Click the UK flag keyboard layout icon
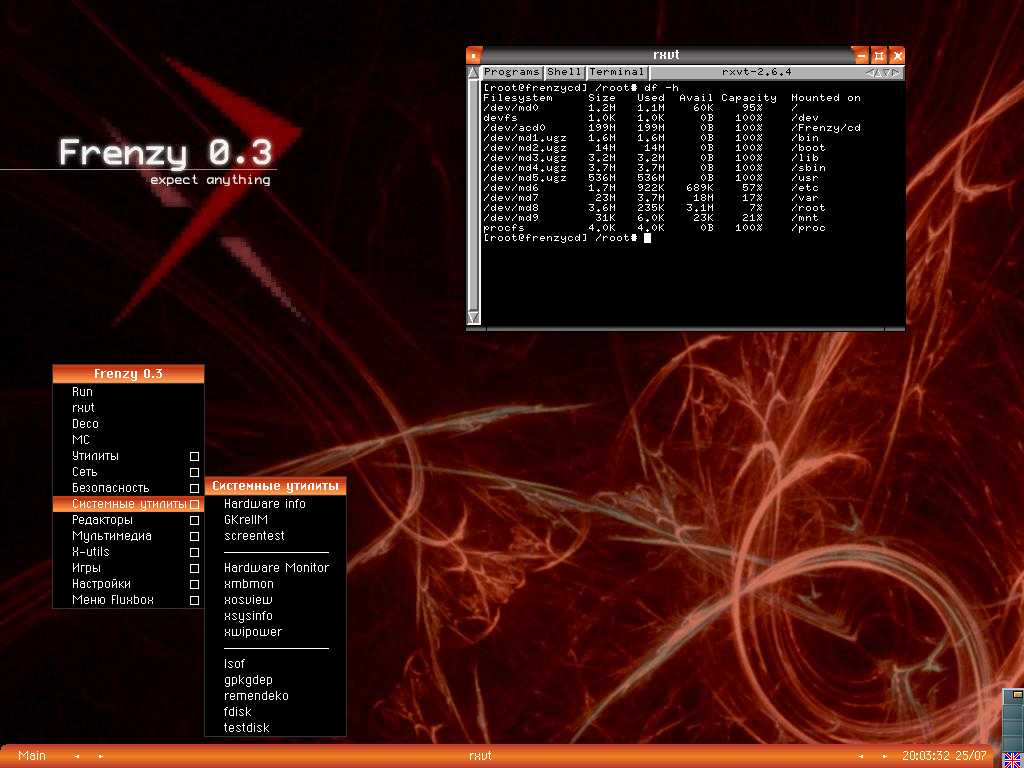 tap(1012, 759)
